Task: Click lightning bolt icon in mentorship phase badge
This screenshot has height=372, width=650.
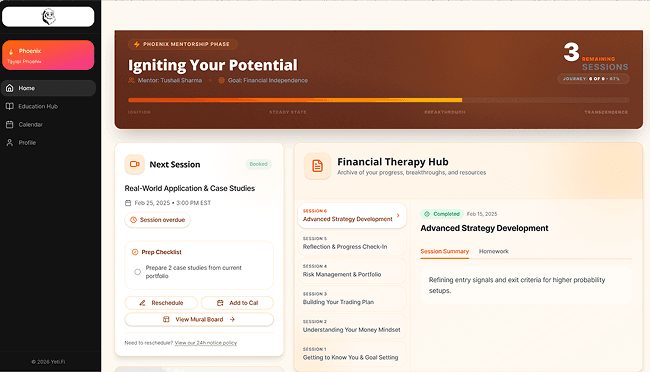Action: click(136, 44)
